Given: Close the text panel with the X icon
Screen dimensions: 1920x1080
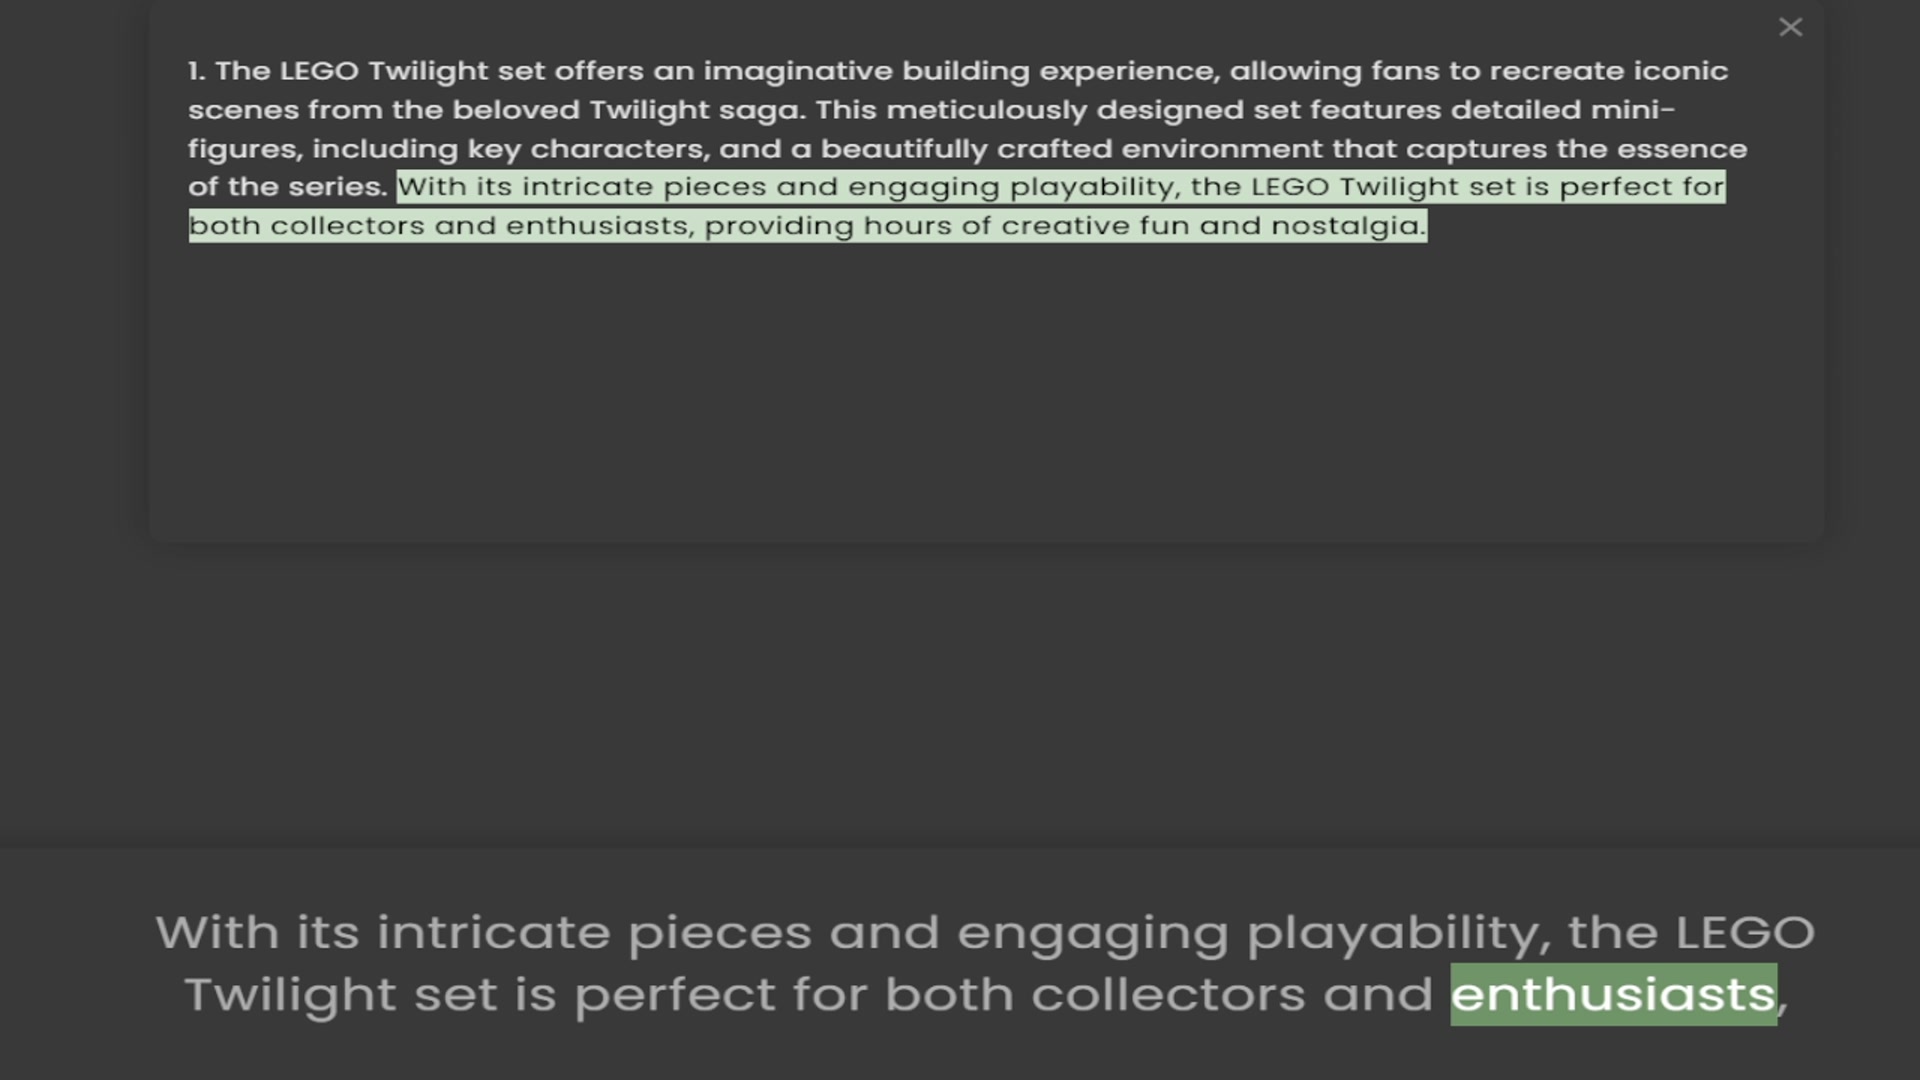Looking at the screenshot, I should pos(1790,27).
